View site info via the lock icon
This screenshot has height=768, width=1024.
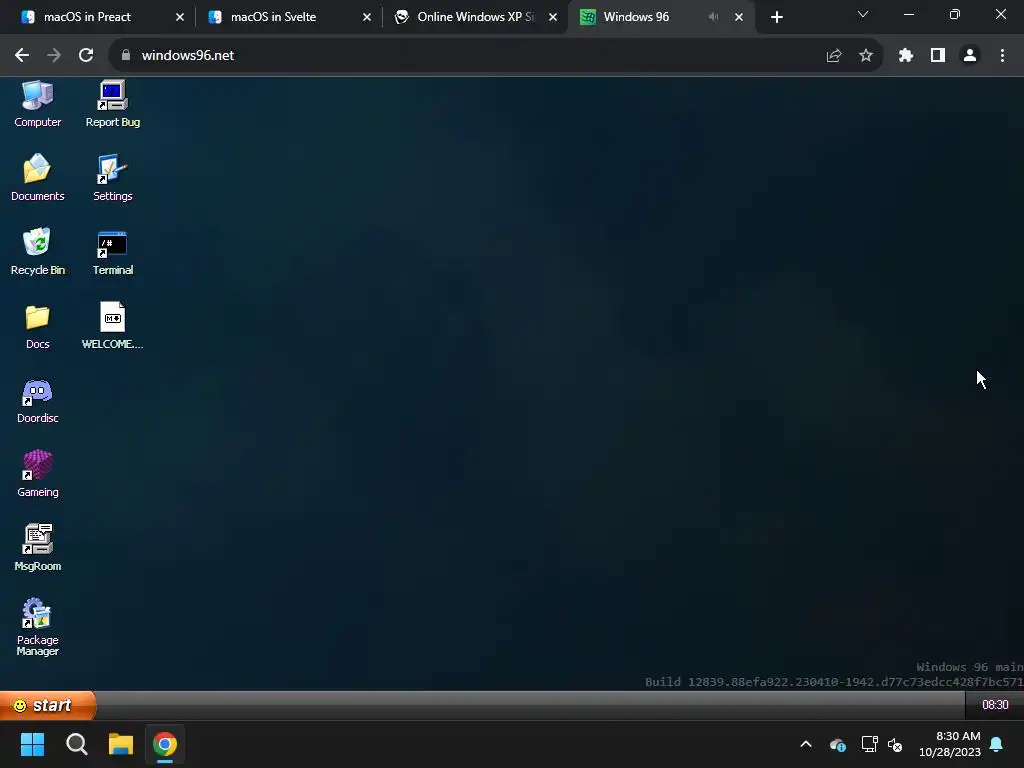pos(125,56)
